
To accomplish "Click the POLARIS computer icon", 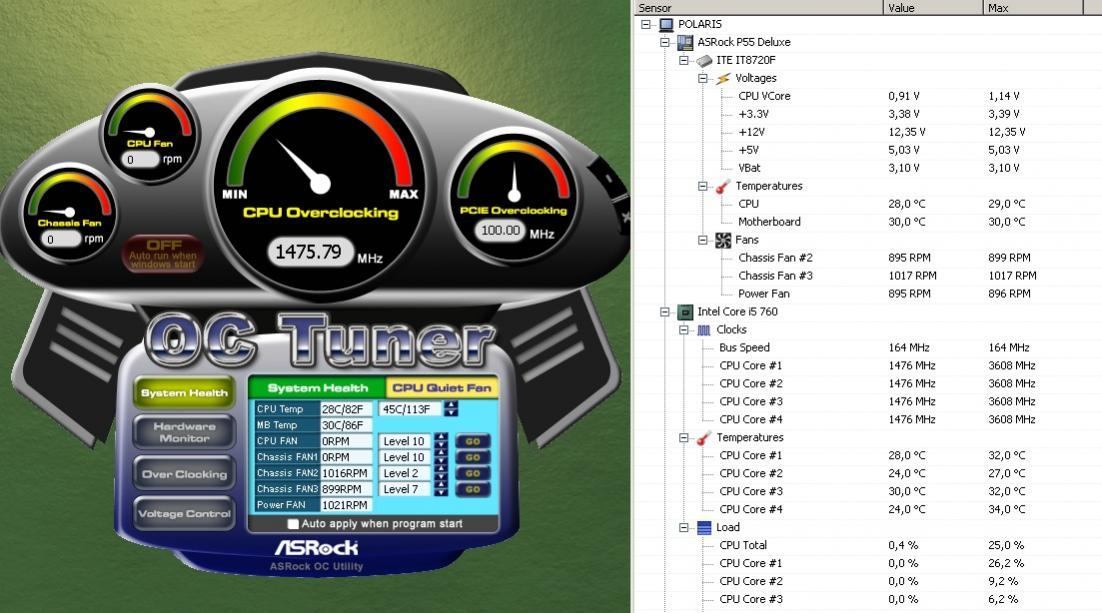I will (x=666, y=25).
